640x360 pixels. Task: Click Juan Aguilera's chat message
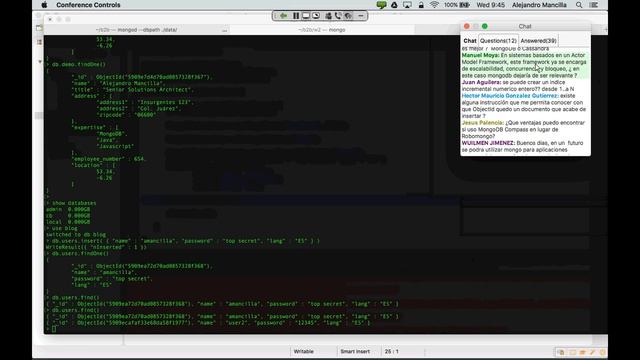[x=524, y=85]
